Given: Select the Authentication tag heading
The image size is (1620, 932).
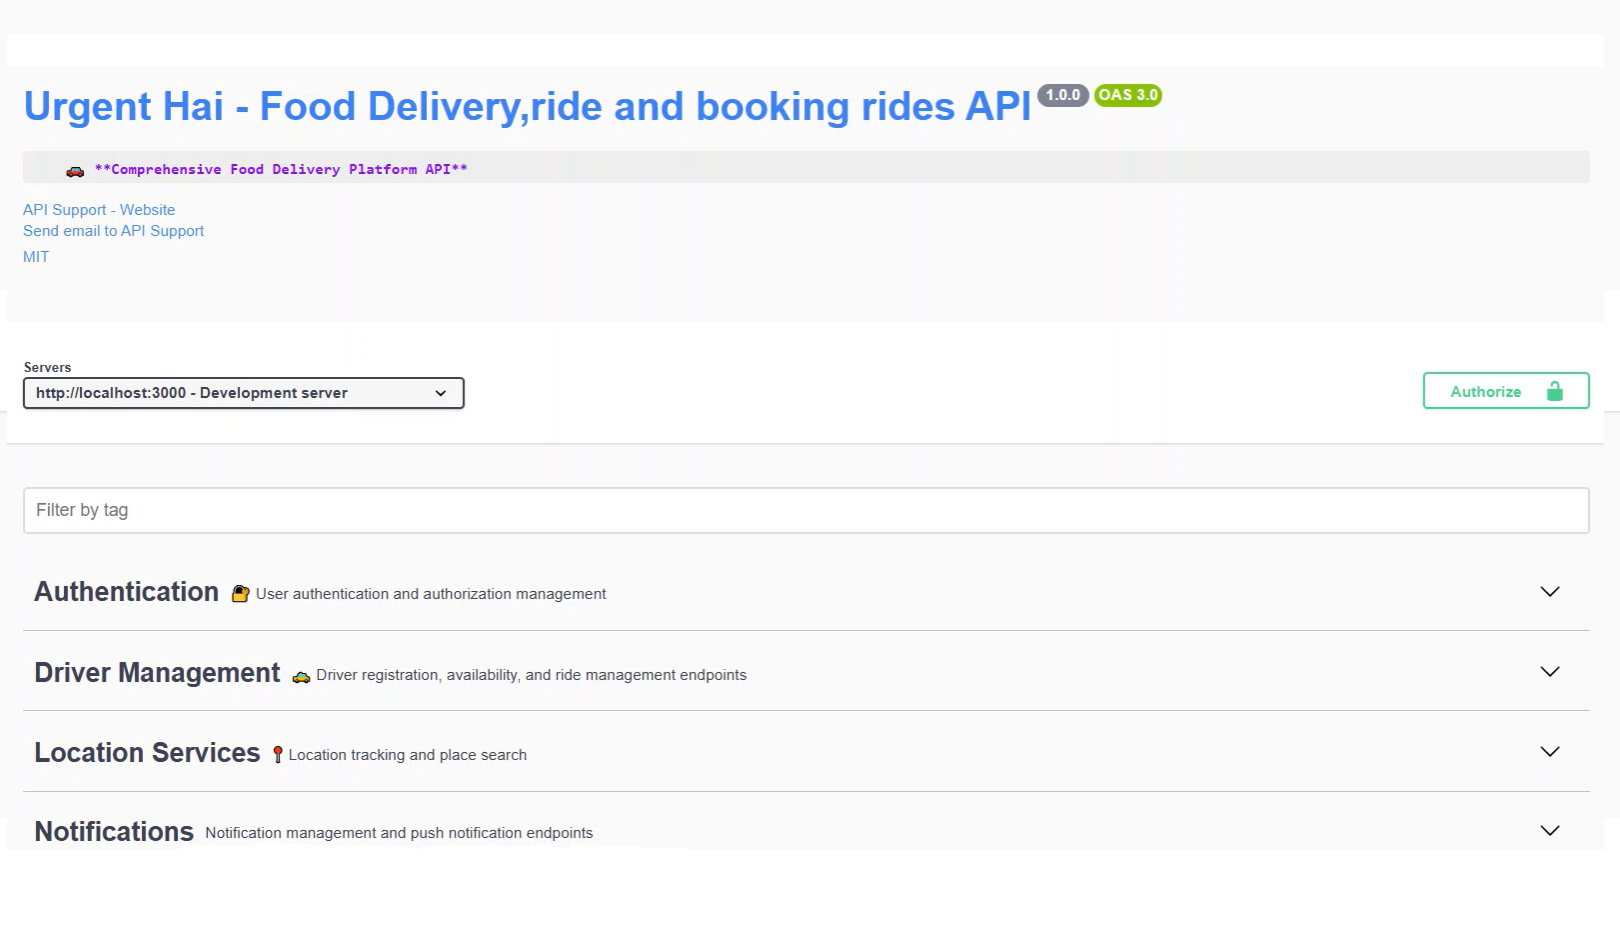Looking at the screenshot, I should [x=126, y=592].
